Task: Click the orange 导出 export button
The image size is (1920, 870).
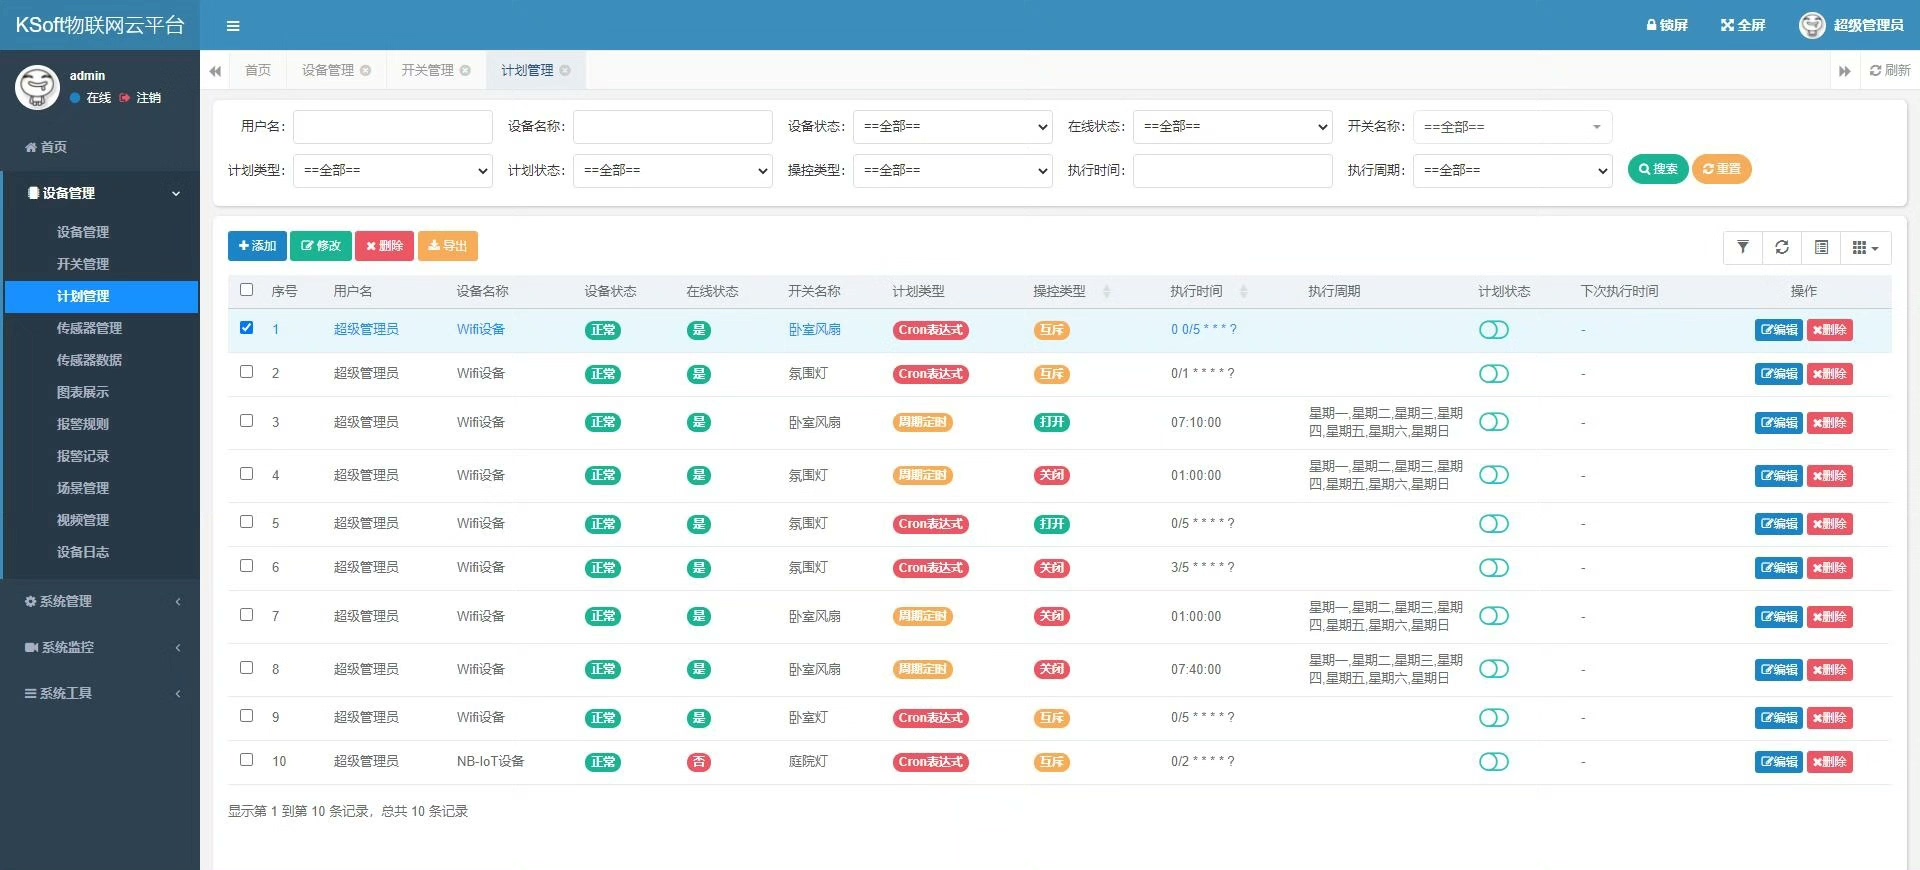Action: [x=448, y=246]
